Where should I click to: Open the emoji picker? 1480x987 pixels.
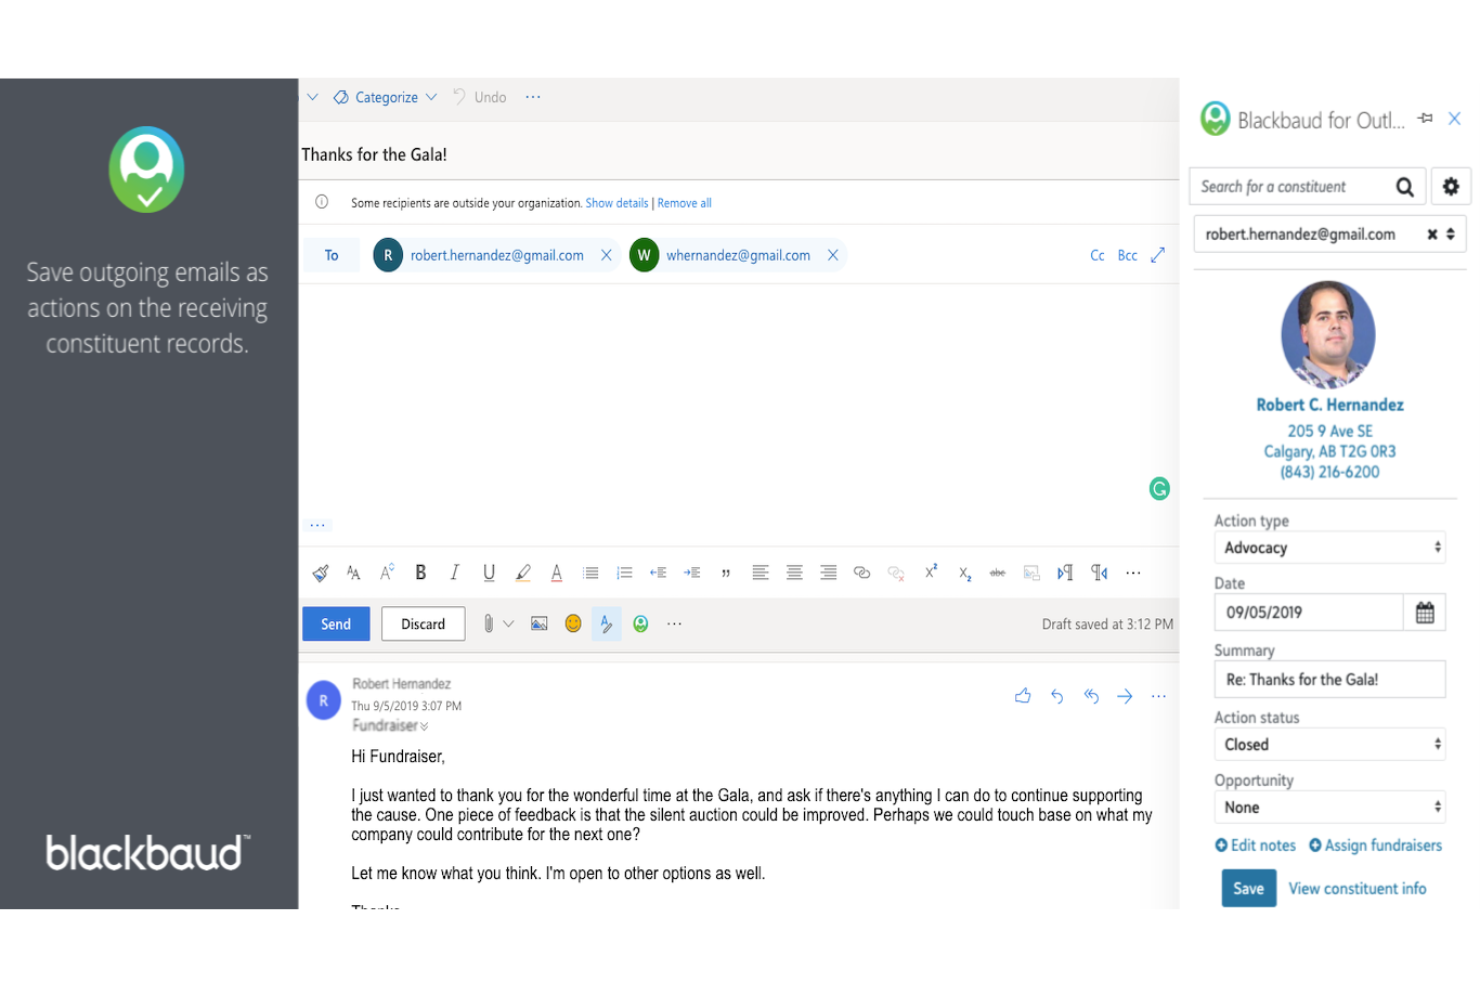tap(573, 624)
